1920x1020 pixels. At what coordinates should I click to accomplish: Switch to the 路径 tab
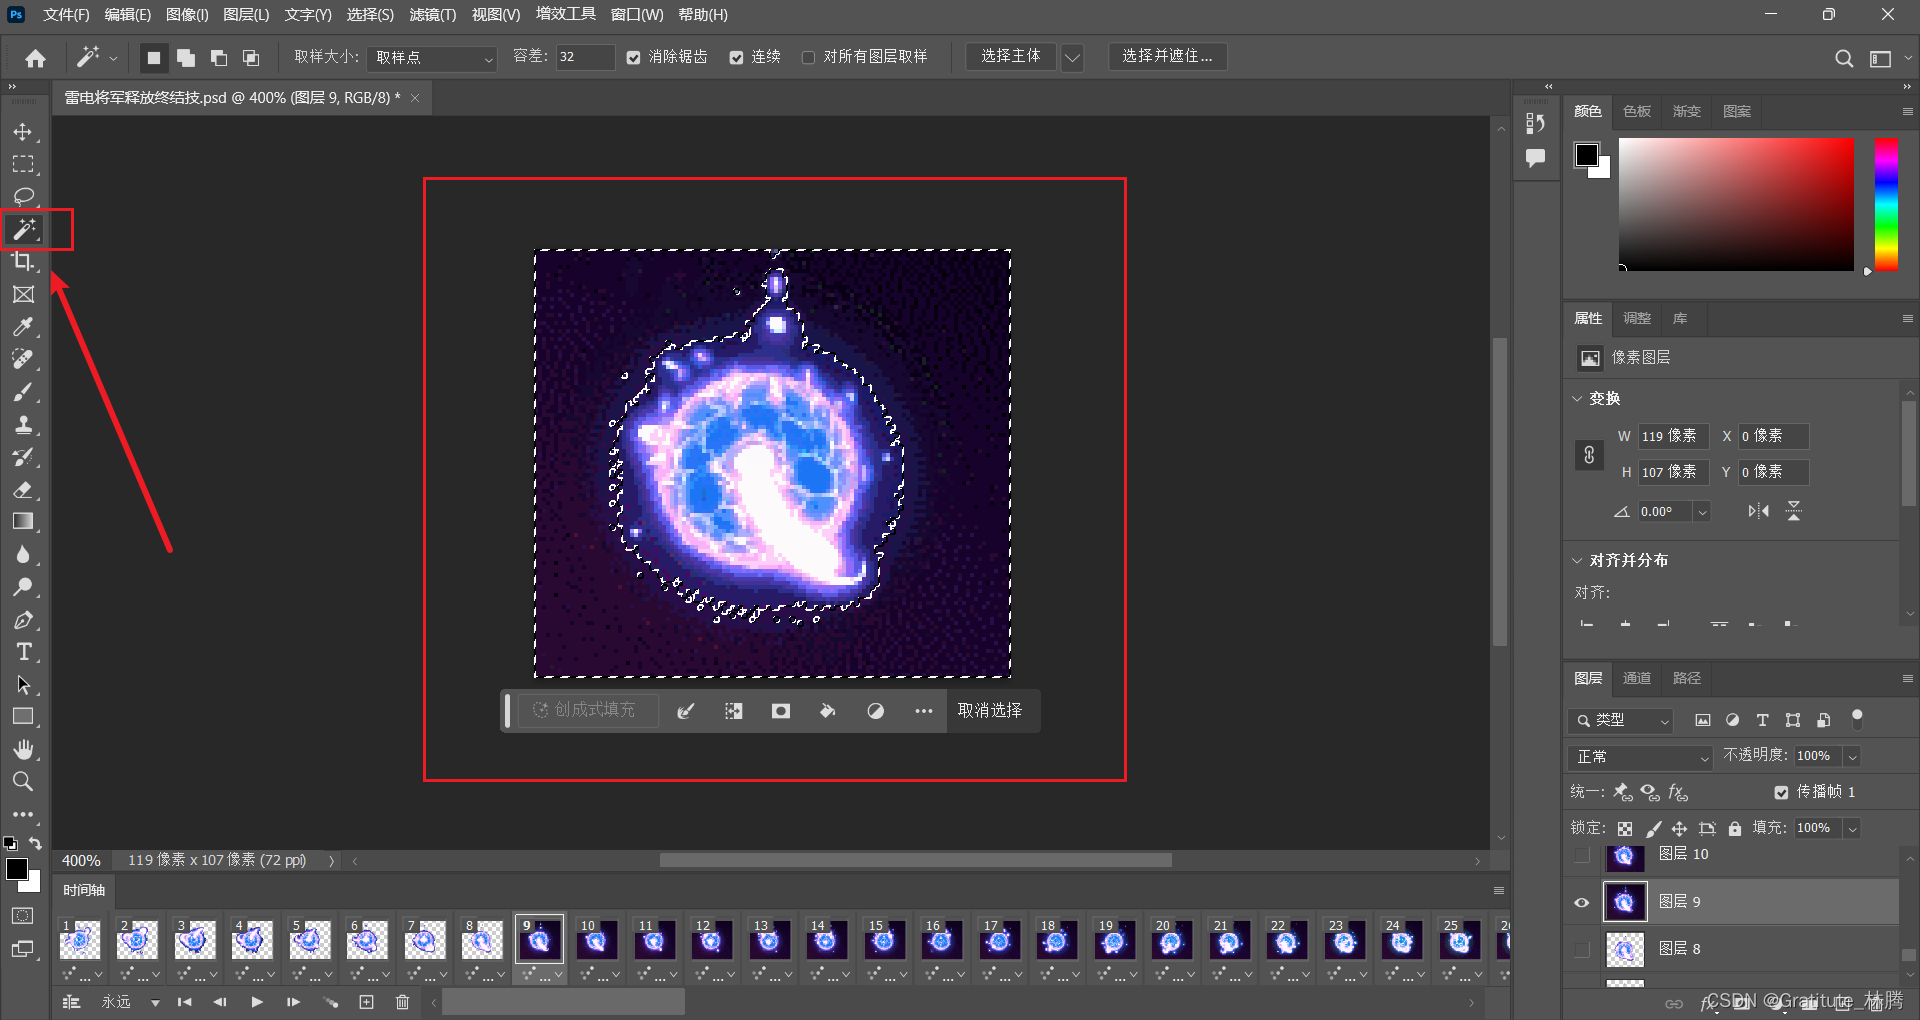click(x=1687, y=679)
